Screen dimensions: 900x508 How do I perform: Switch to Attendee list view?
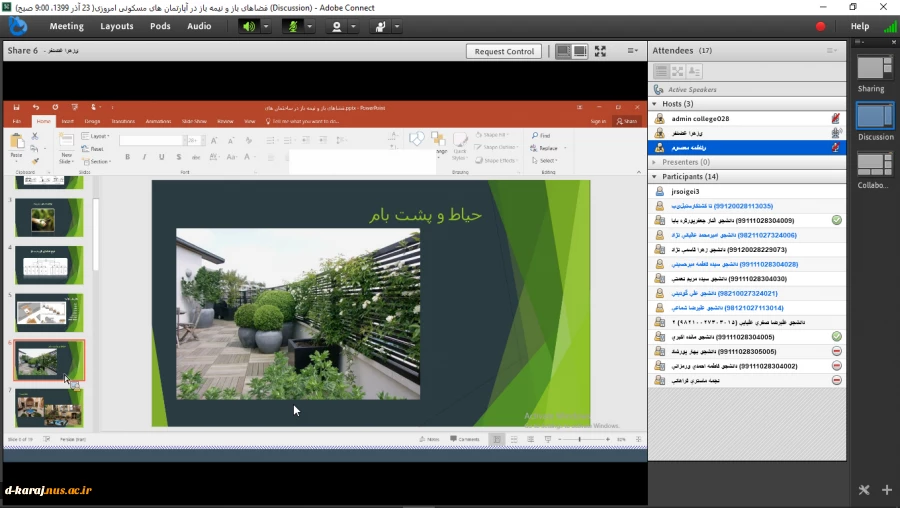(x=661, y=71)
